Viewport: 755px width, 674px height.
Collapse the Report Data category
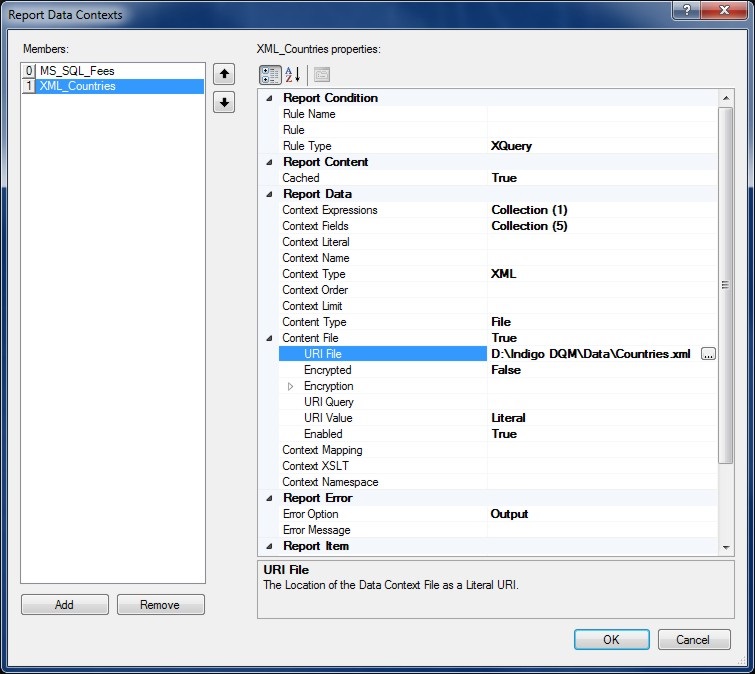click(x=268, y=194)
